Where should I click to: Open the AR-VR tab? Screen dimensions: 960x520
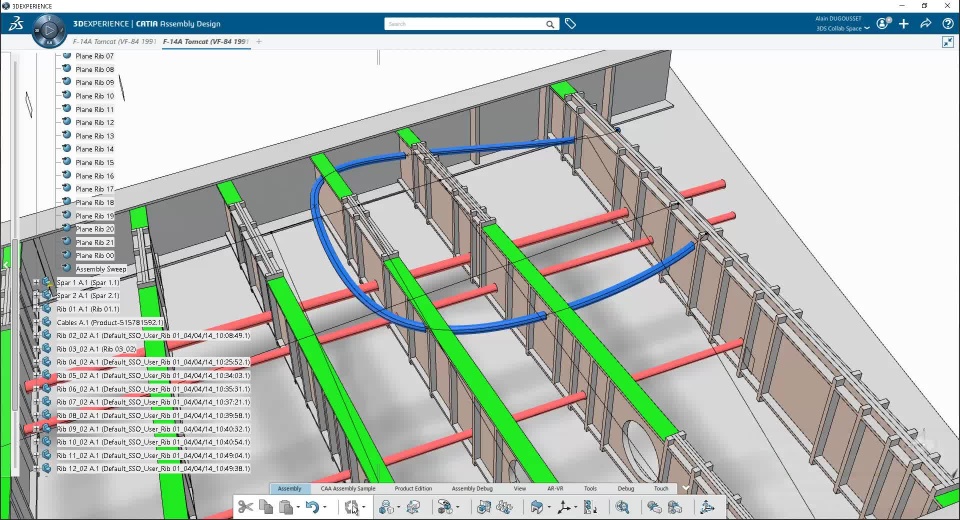click(555, 488)
